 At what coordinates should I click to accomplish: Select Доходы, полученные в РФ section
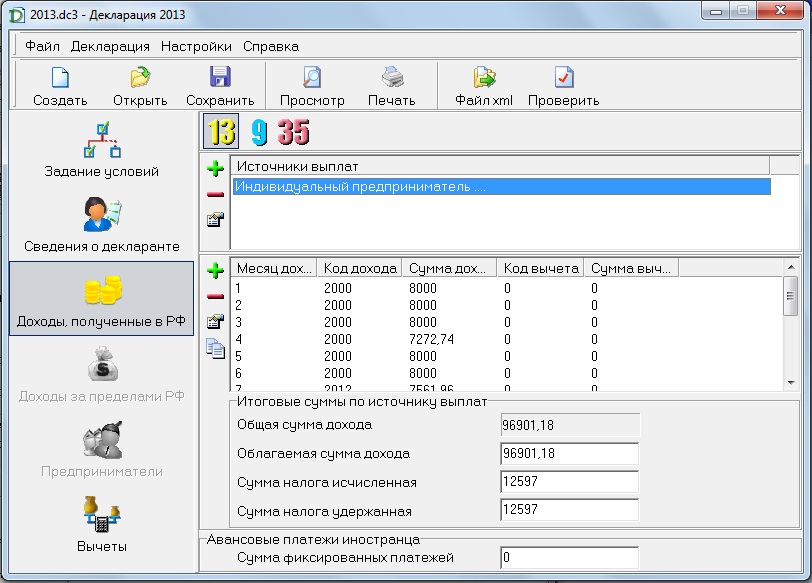pos(102,299)
